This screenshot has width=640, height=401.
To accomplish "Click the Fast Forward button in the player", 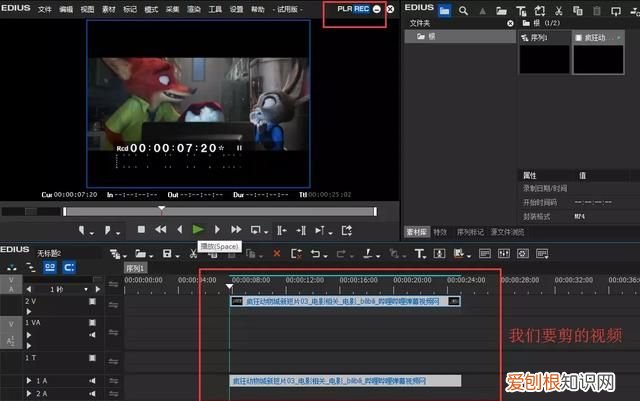I will (237, 229).
